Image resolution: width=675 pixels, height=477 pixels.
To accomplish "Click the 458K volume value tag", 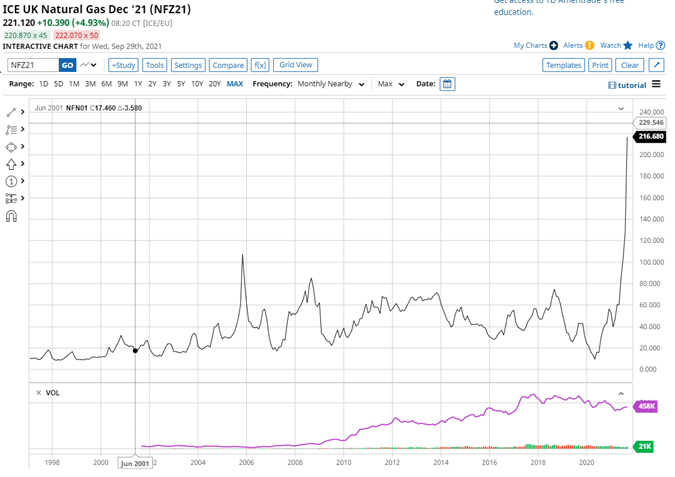I will (646, 406).
